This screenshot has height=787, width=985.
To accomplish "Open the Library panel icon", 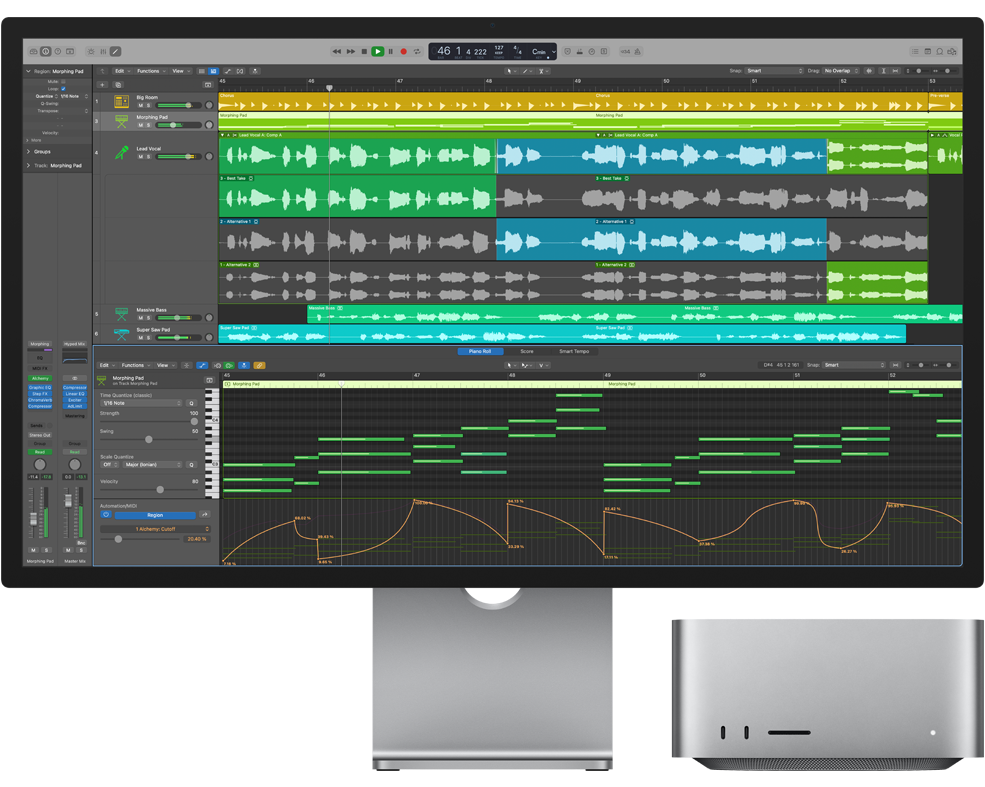I will pyautogui.click(x=34, y=52).
